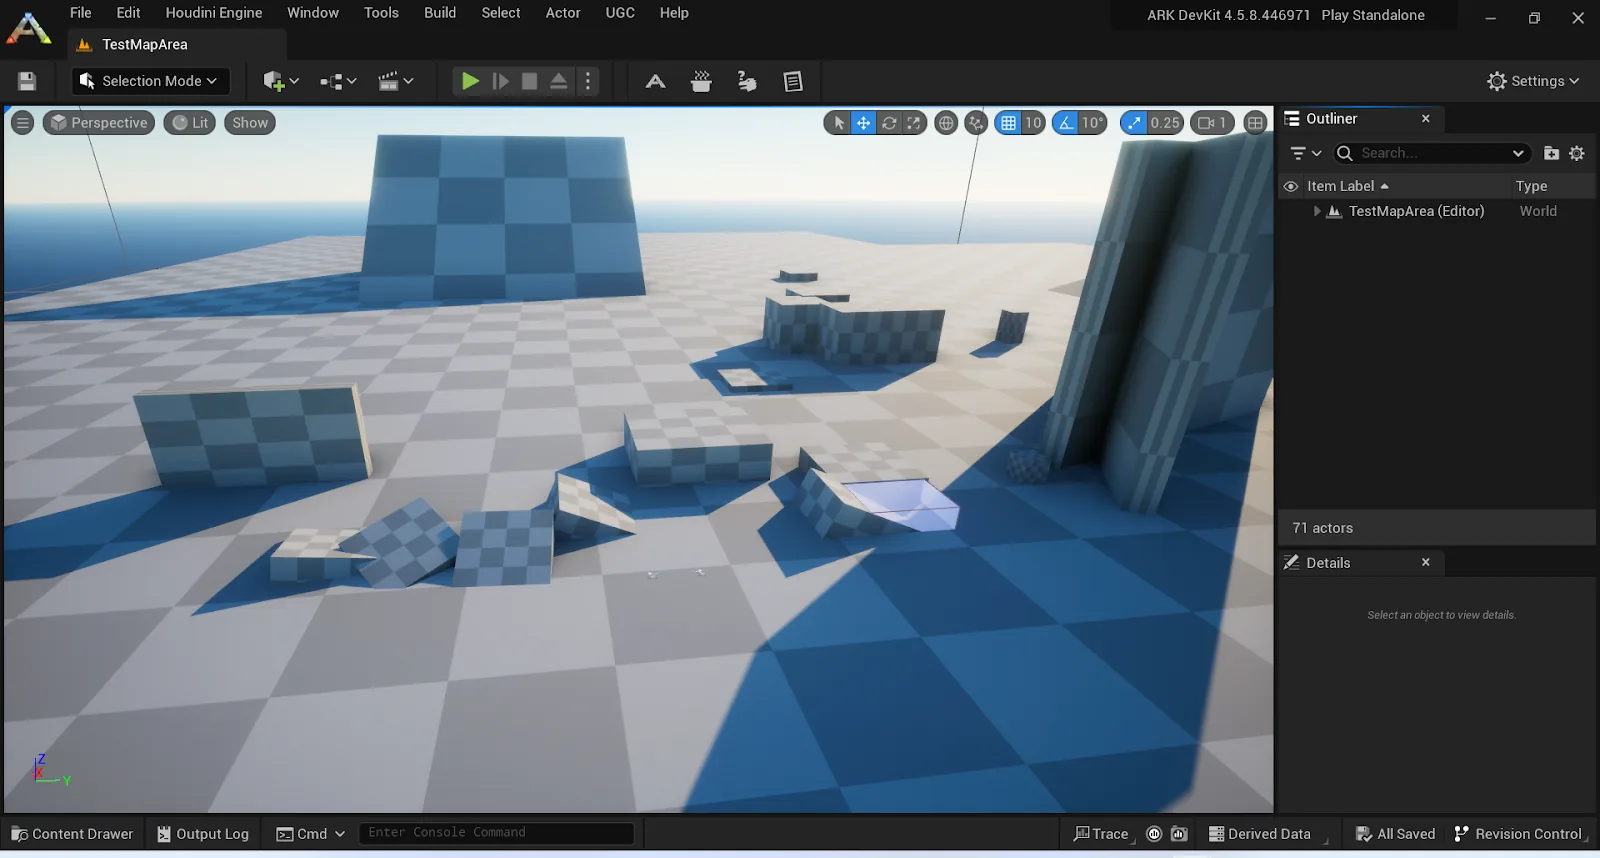Open the Window menu
The width and height of the screenshot is (1600, 858).
tap(313, 13)
